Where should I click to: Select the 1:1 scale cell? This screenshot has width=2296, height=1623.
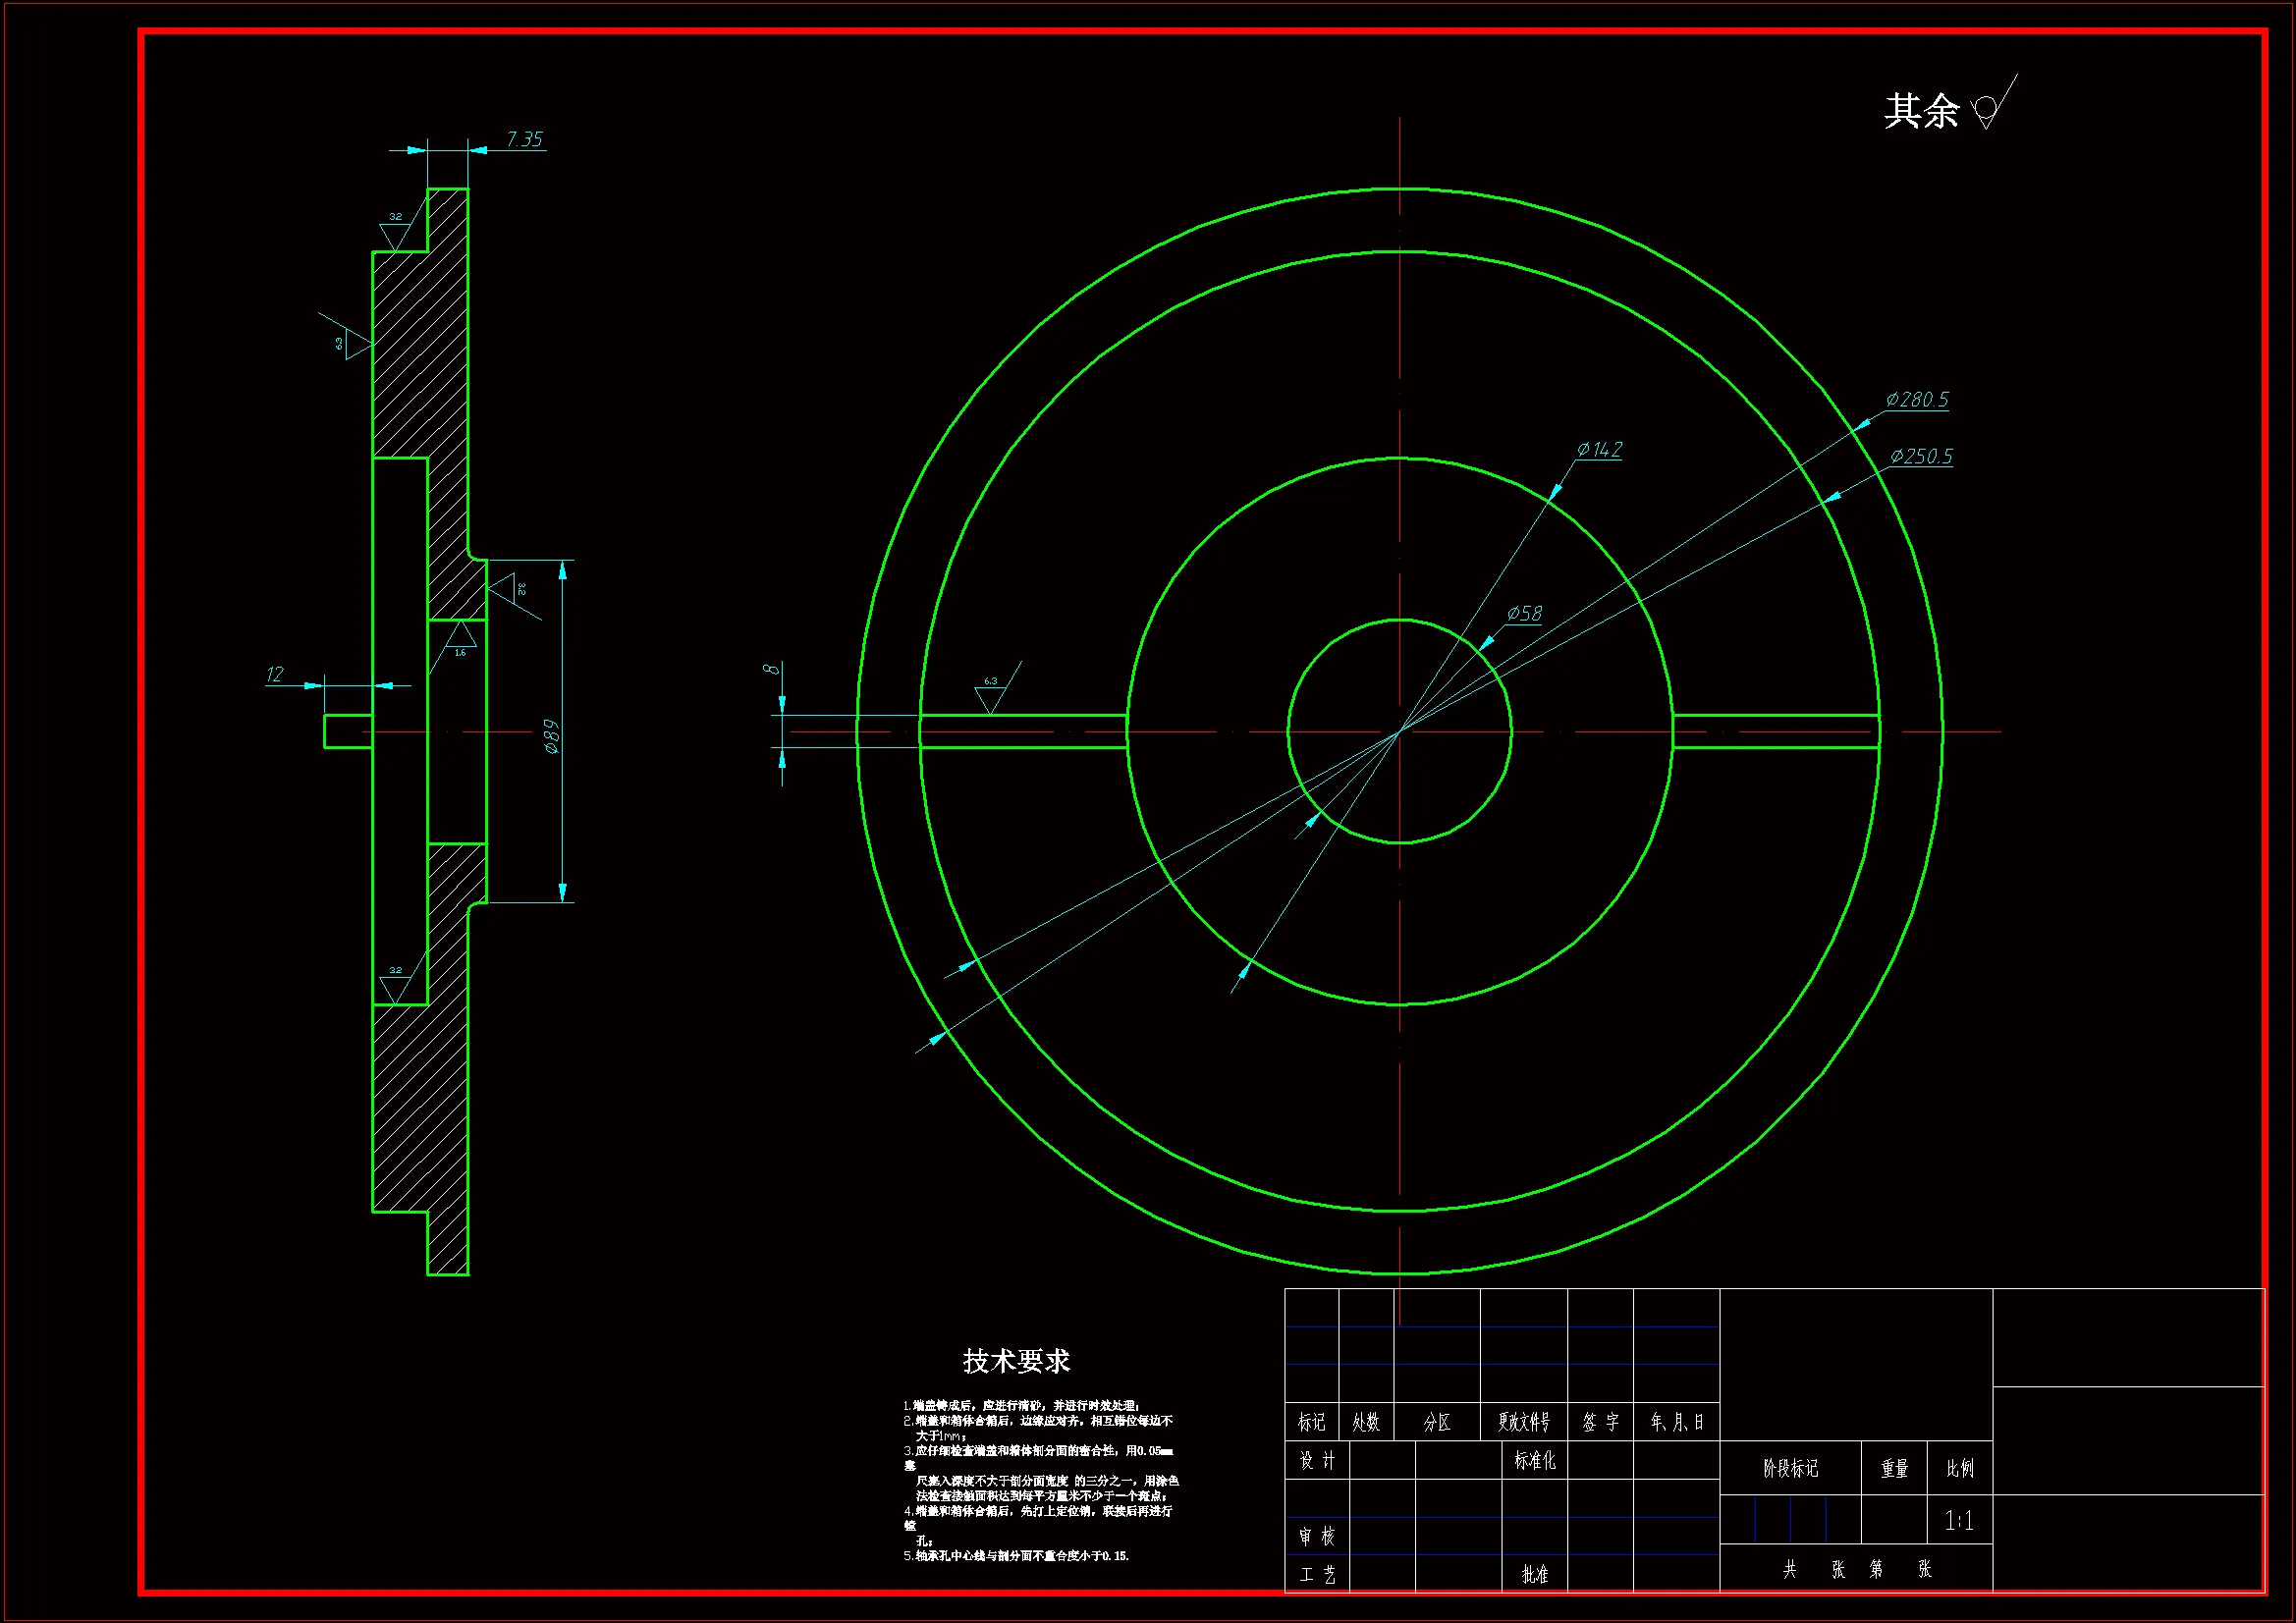click(x=1958, y=1521)
